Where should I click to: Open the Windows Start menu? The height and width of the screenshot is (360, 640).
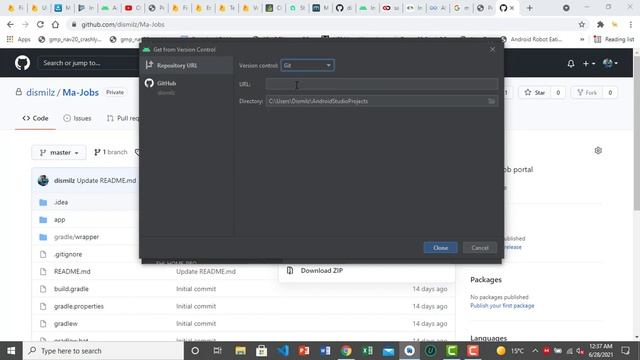(x=11, y=351)
